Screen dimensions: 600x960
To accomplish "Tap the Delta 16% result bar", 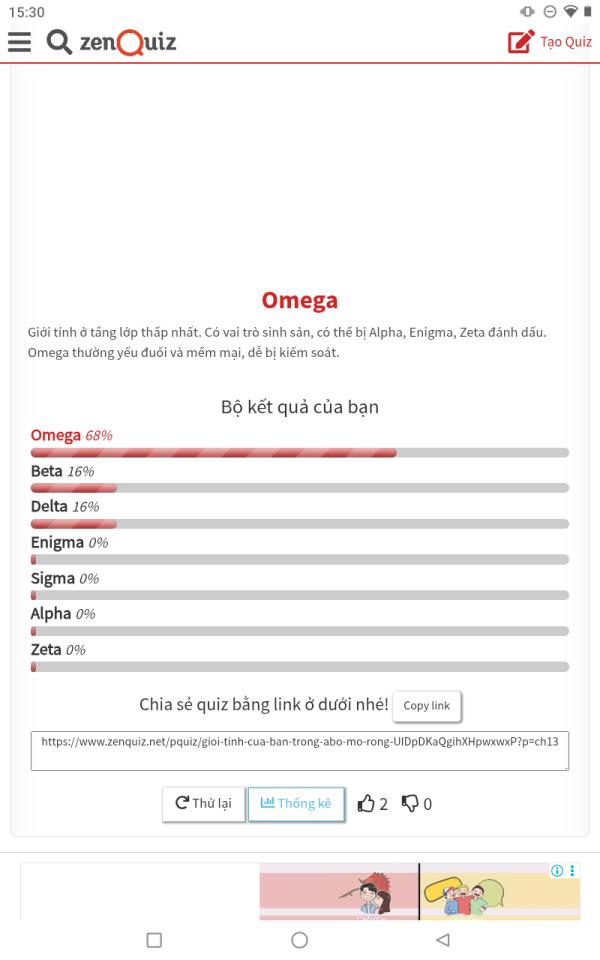I will pos(299,524).
